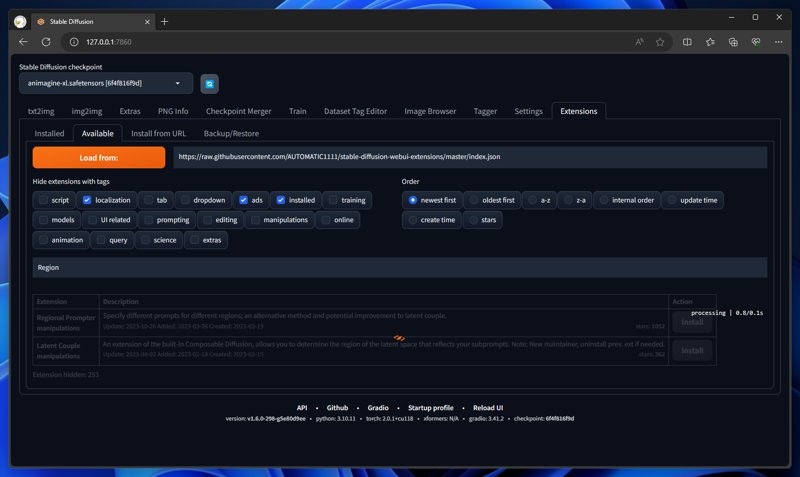Uncheck the installed tag checkbox
This screenshot has height=477, width=800.
pyautogui.click(x=281, y=200)
